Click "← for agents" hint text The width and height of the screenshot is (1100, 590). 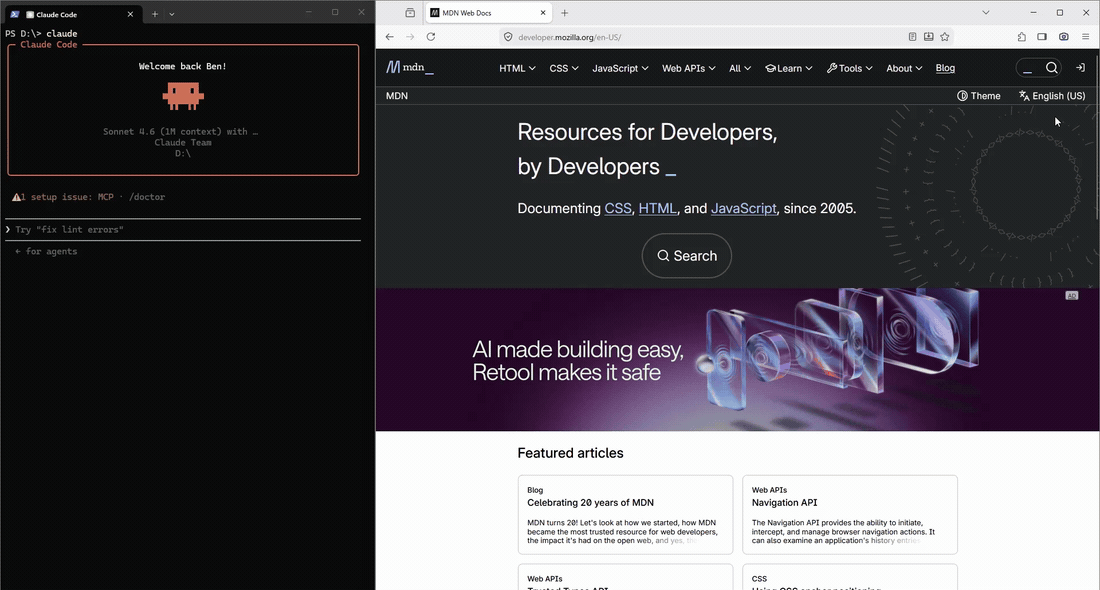(46, 251)
